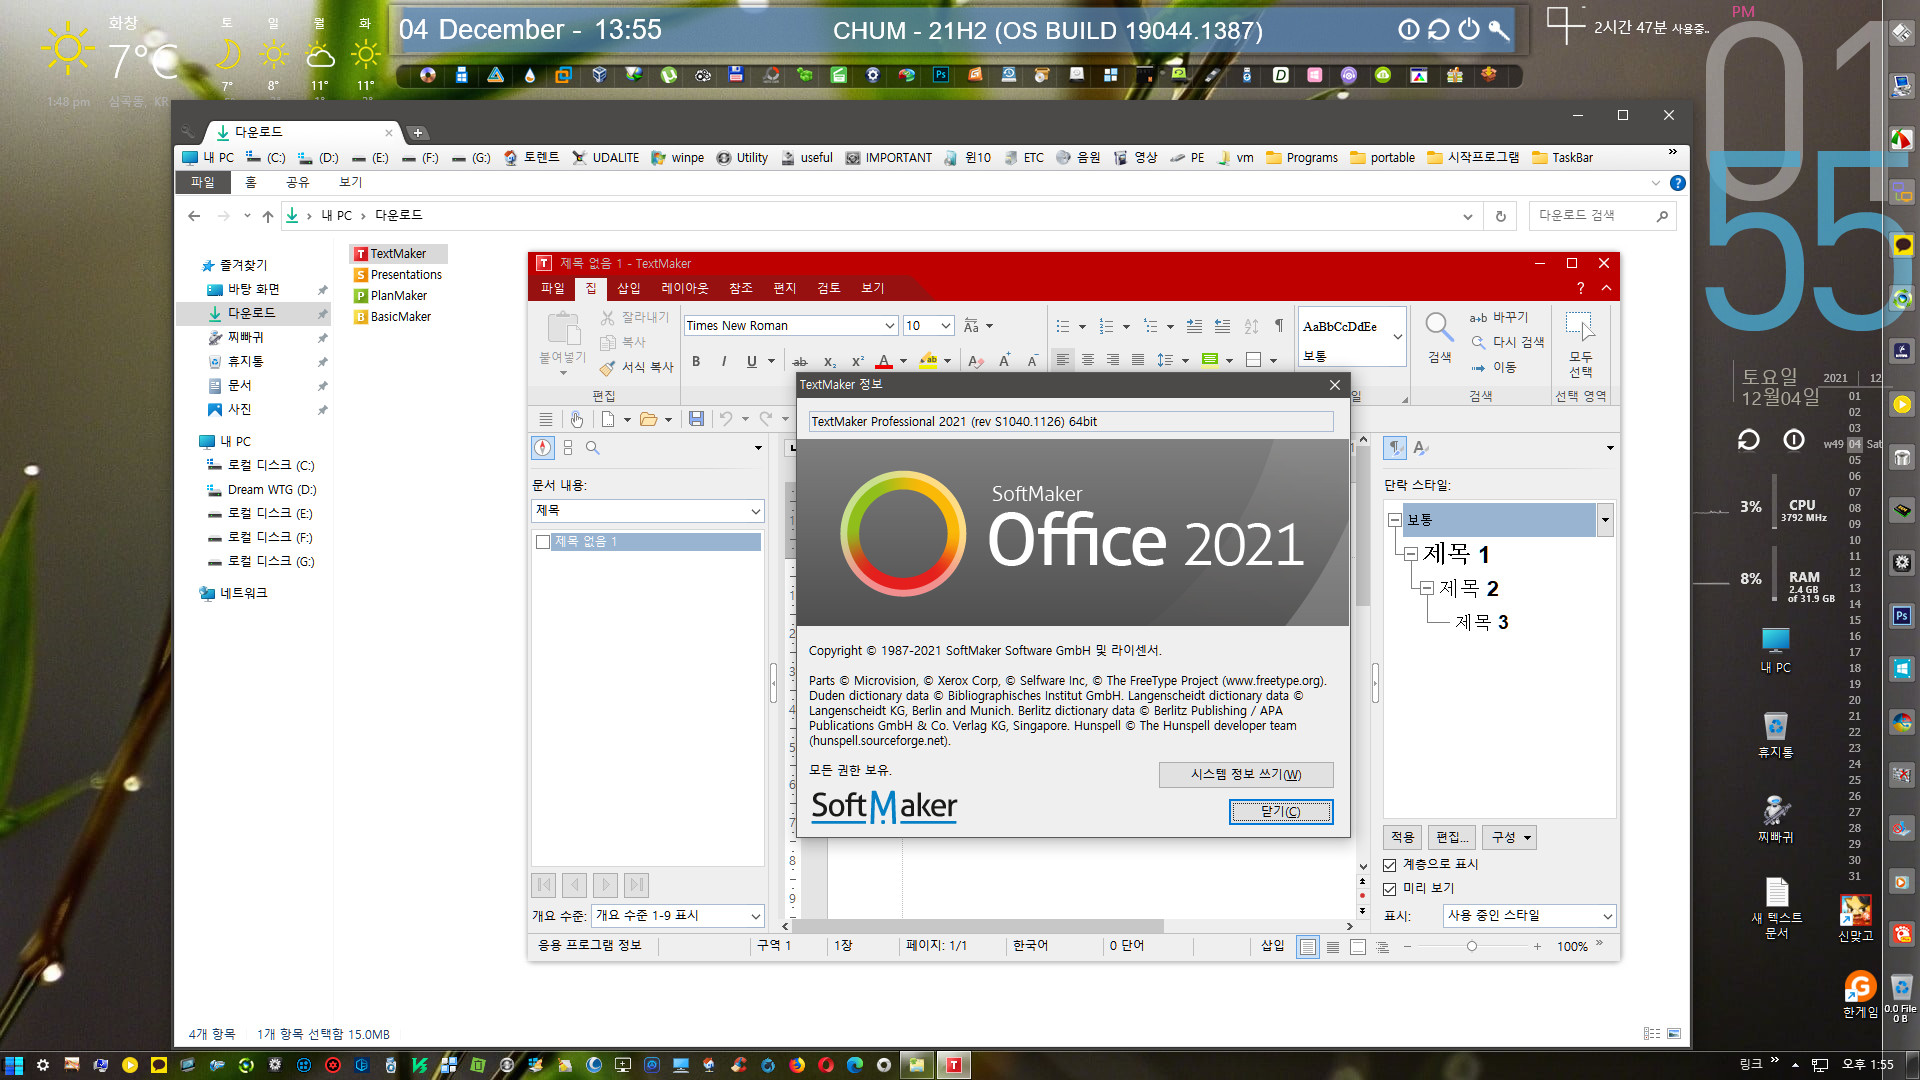1920x1080 pixels.
Task: Click the green paragraph shading color icon
Action: tap(1210, 360)
